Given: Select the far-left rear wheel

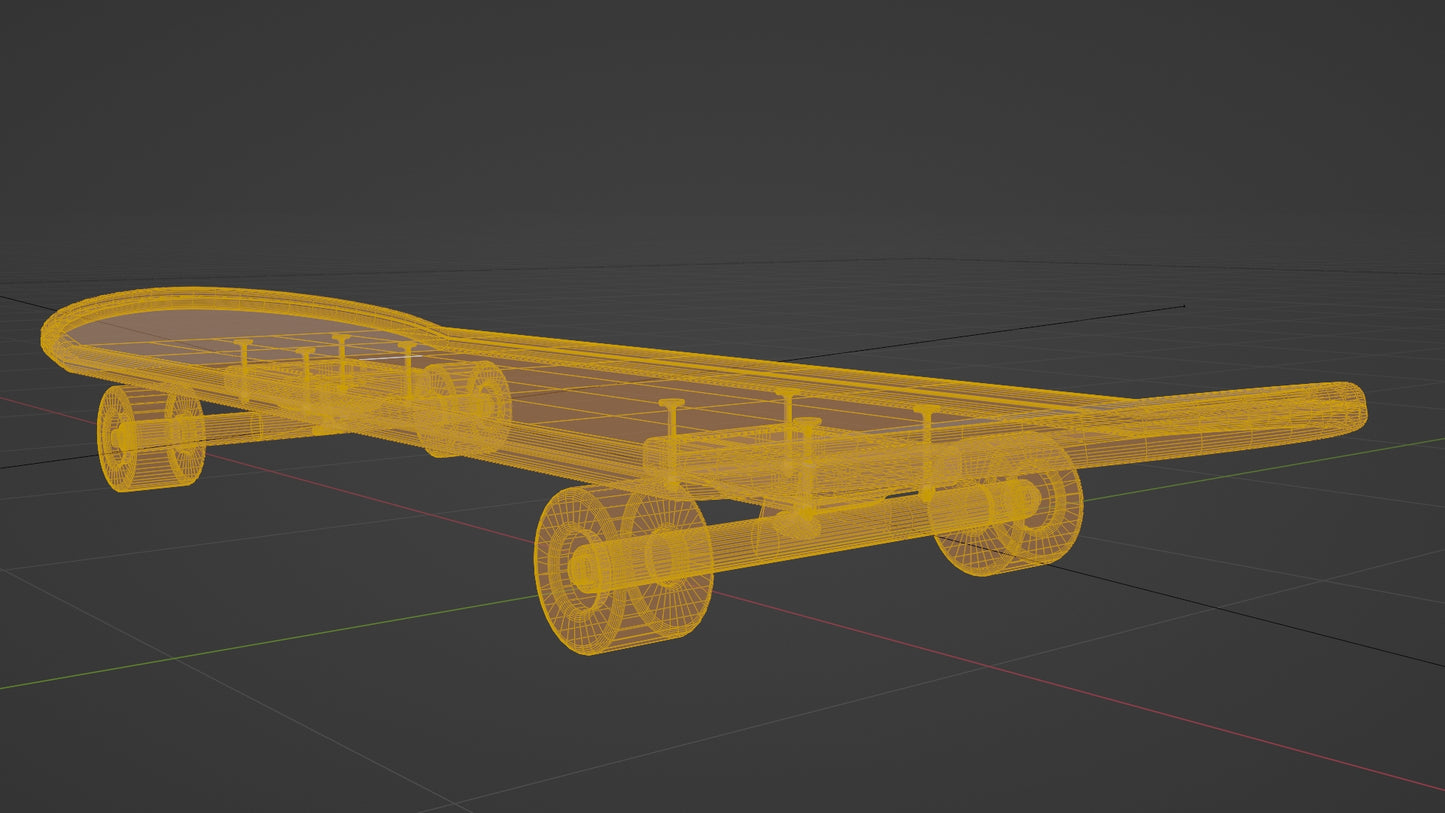Looking at the screenshot, I should point(150,438).
